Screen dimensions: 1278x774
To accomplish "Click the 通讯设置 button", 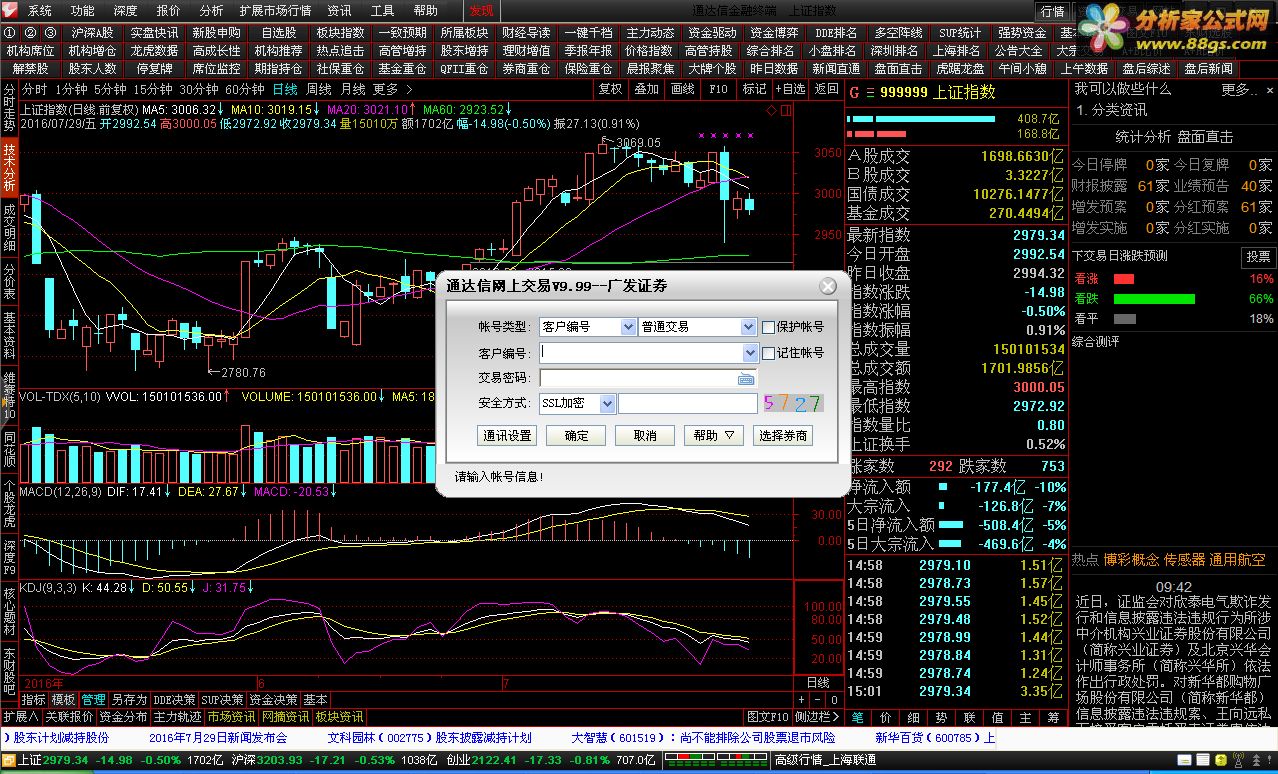I will (x=507, y=435).
